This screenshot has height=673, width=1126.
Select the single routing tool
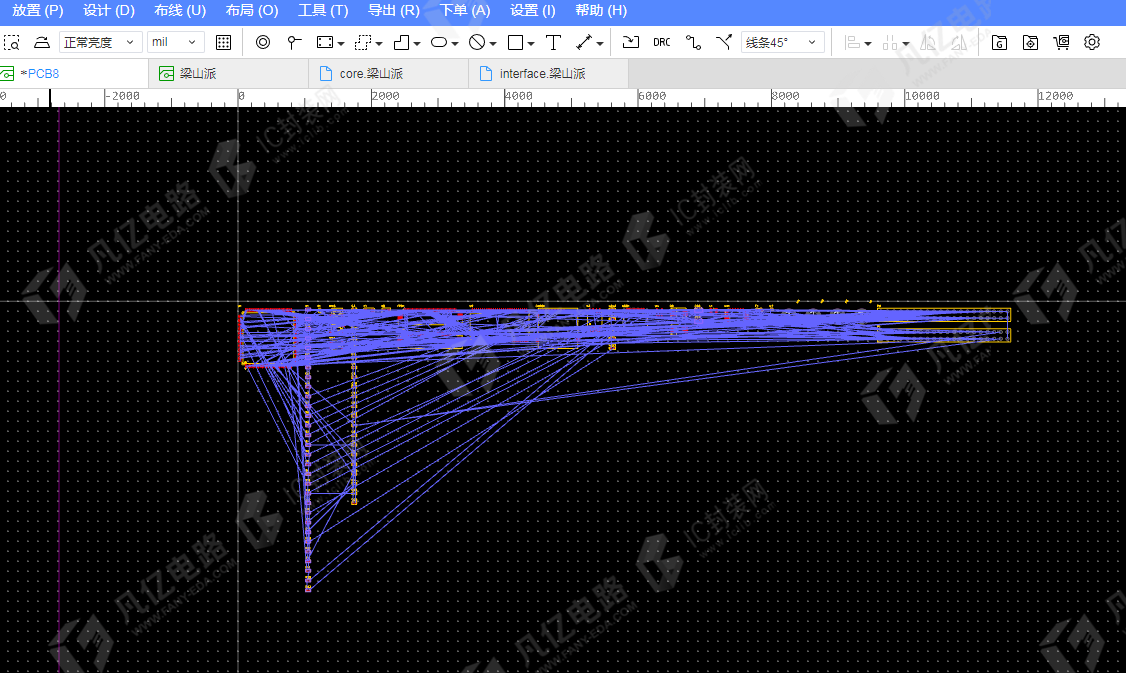[693, 42]
